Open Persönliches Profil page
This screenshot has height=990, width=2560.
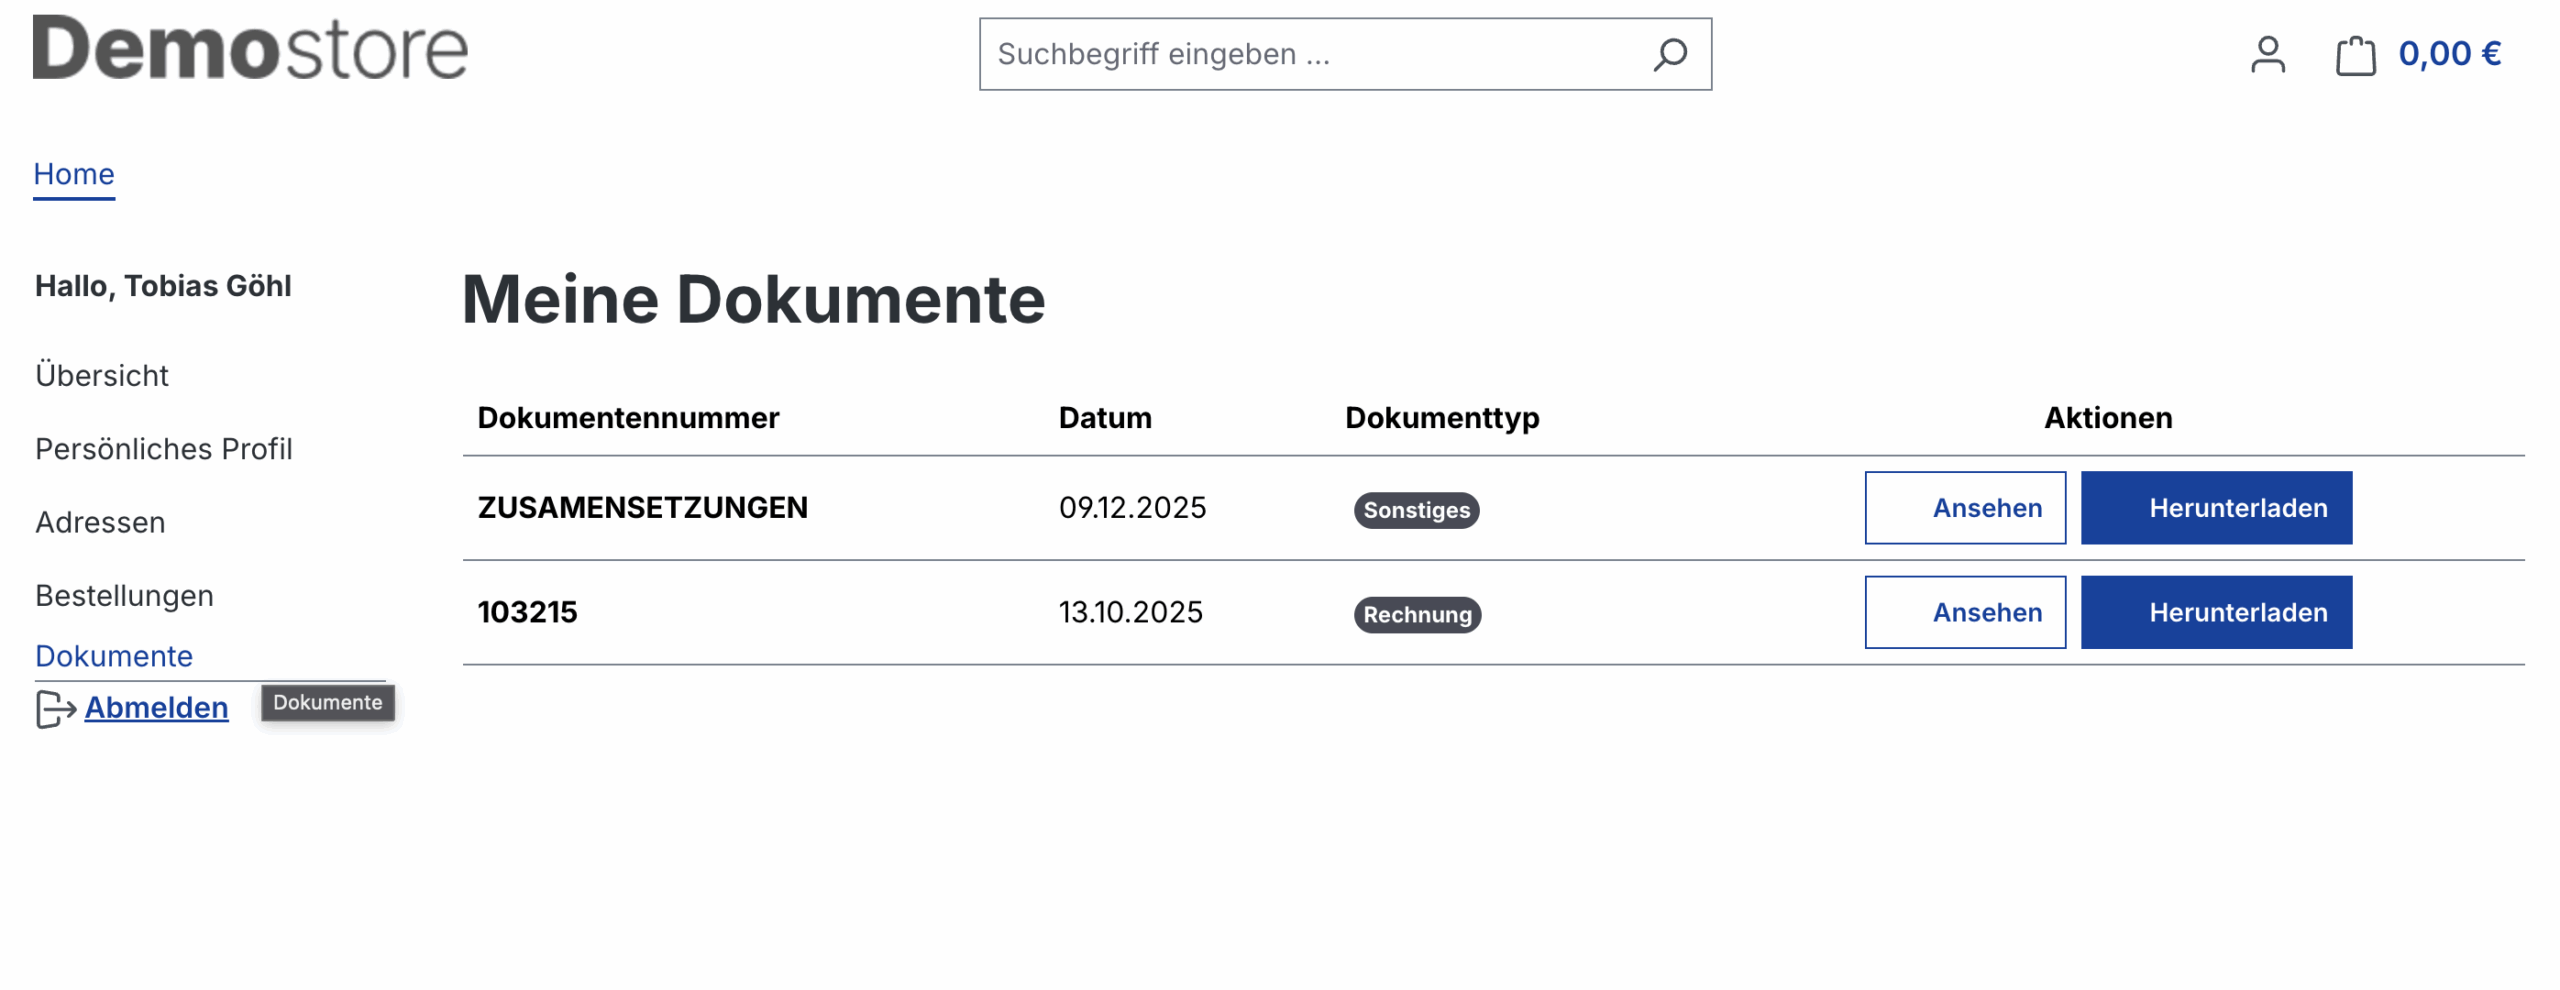(164, 449)
